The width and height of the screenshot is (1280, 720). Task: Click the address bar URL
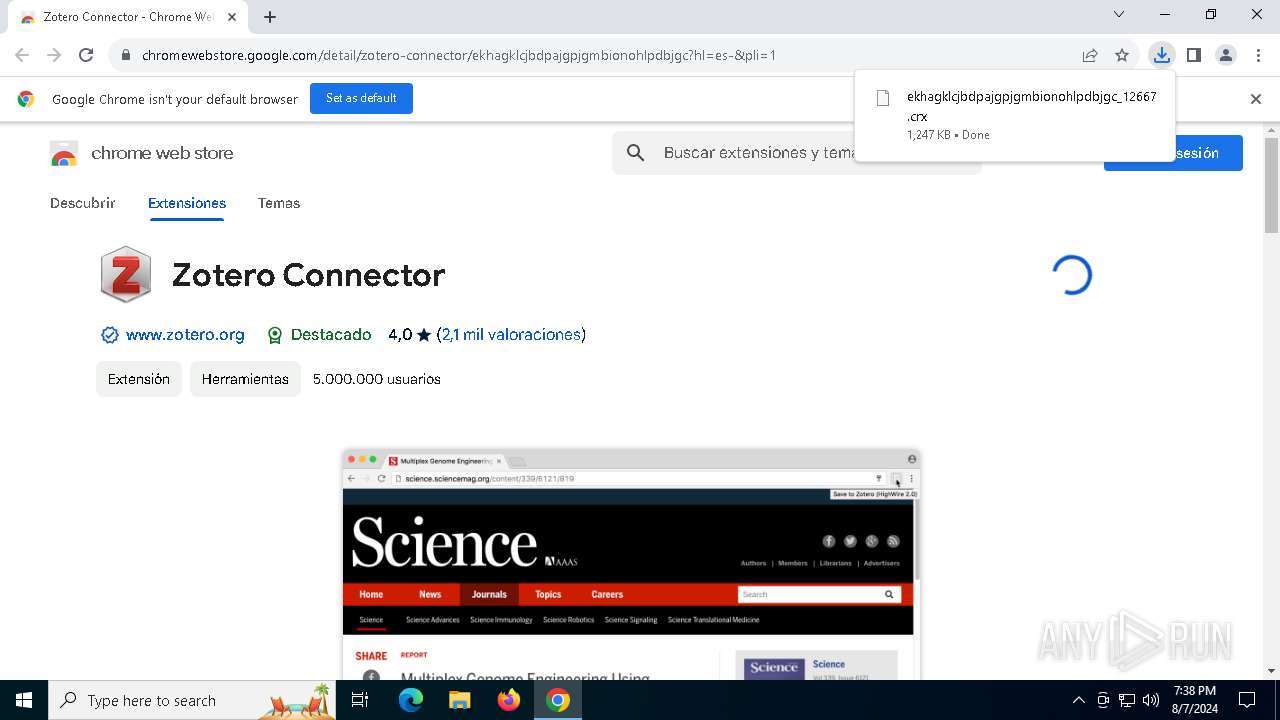459,55
